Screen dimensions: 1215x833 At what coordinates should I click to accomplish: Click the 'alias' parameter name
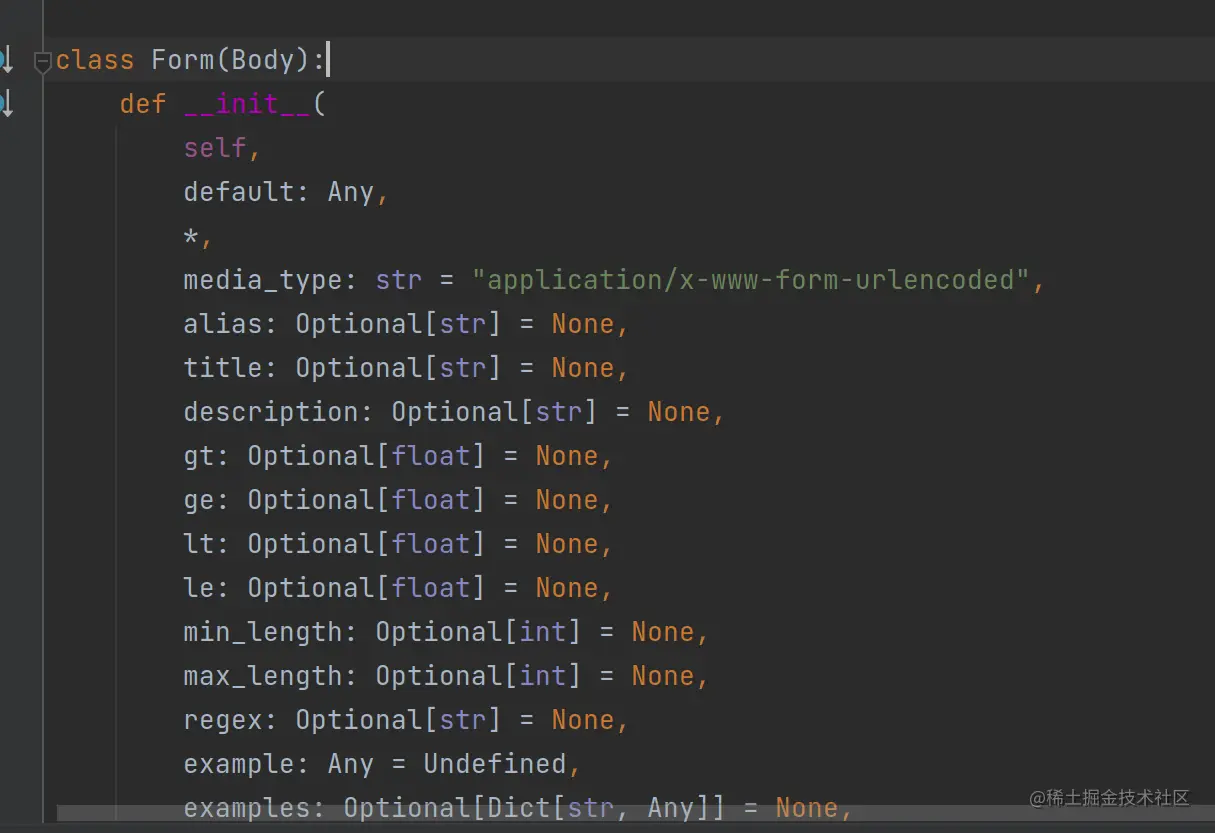(x=223, y=324)
